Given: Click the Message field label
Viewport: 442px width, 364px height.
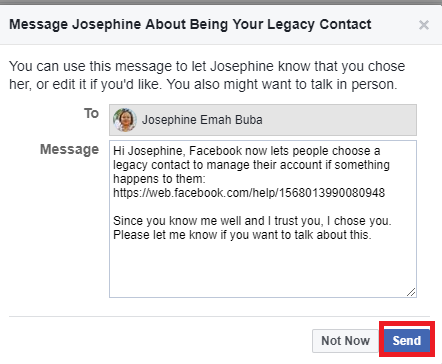Looking at the screenshot, I should pyautogui.click(x=69, y=149).
